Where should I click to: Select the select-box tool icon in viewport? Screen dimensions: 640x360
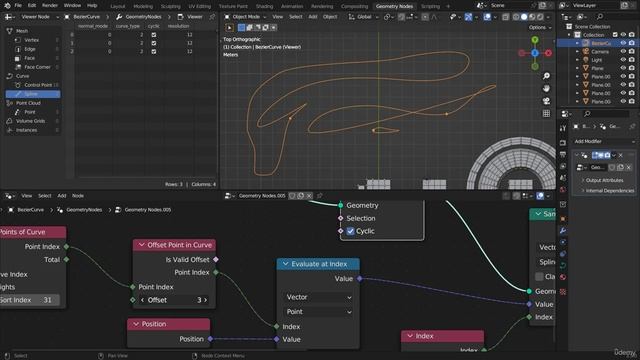pyautogui.click(x=229, y=28)
